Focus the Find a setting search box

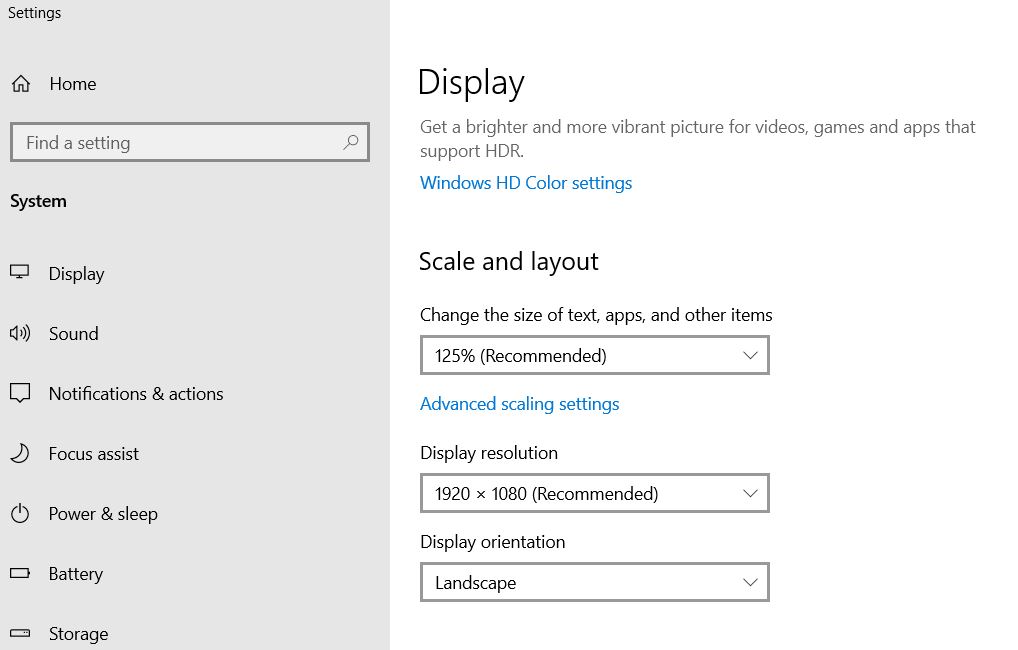coord(190,142)
